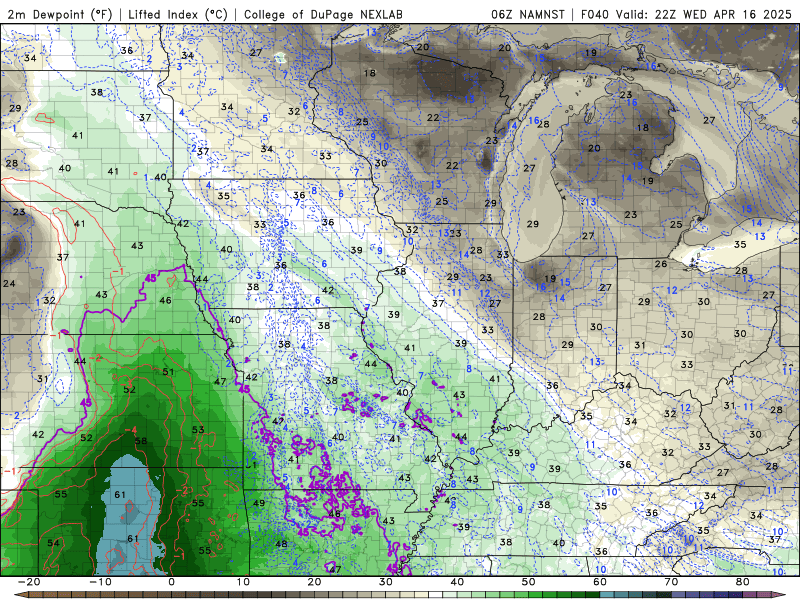Click the '60' tick label on the color scale
The image size is (800, 600).
click(600, 582)
